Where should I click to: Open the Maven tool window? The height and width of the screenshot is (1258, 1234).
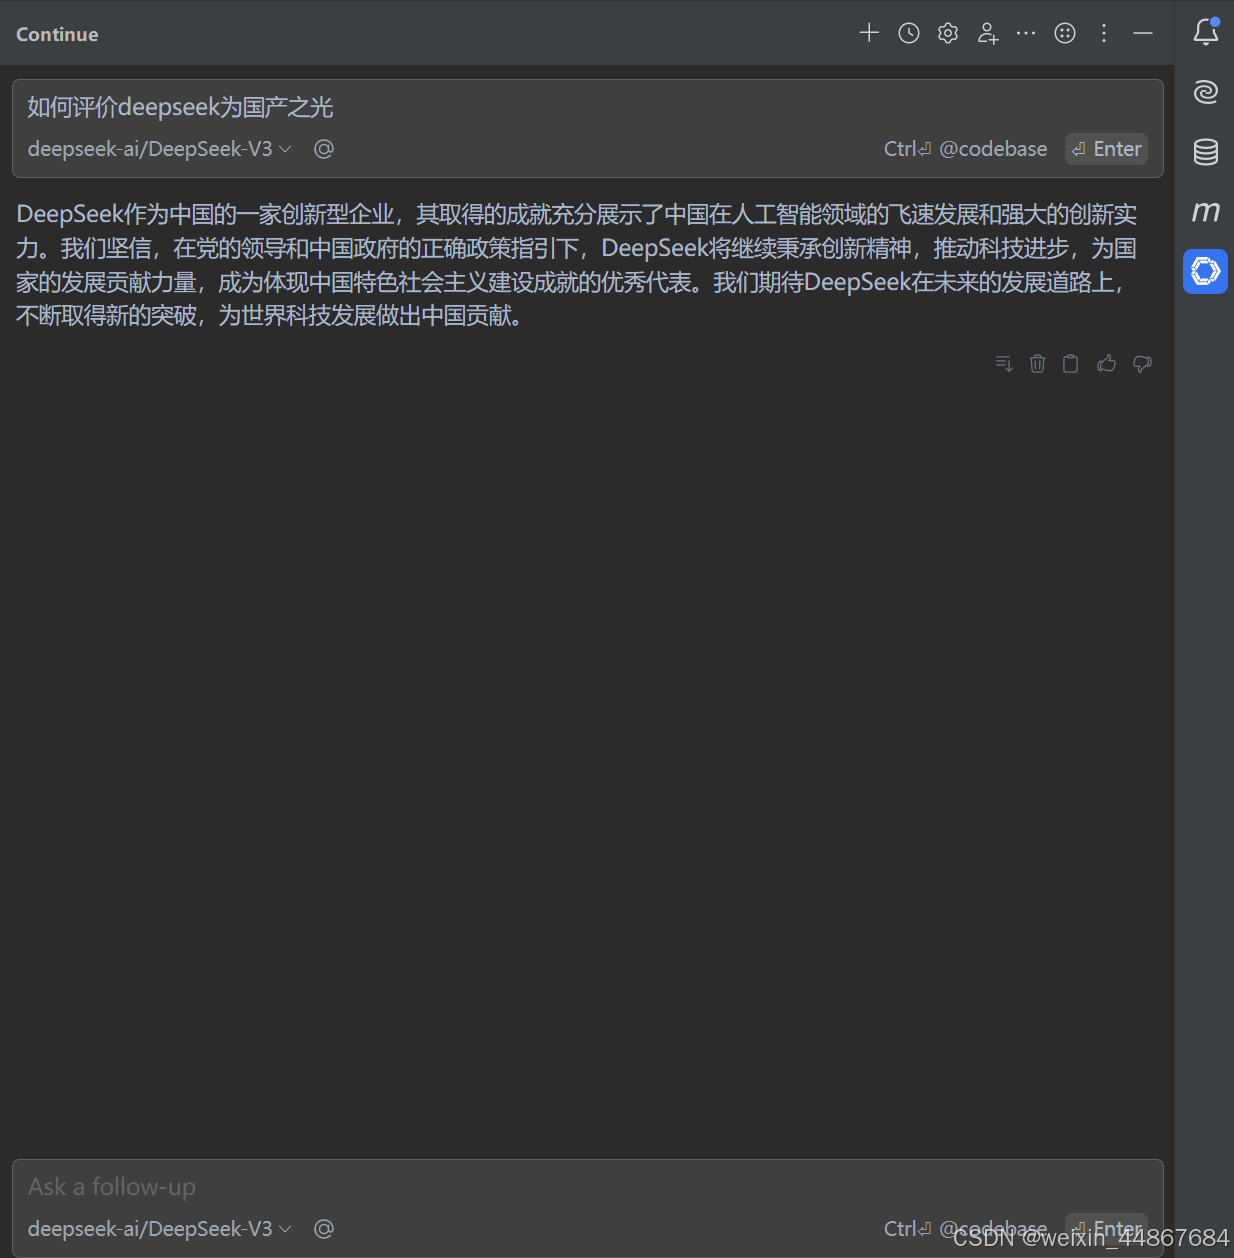point(1206,211)
